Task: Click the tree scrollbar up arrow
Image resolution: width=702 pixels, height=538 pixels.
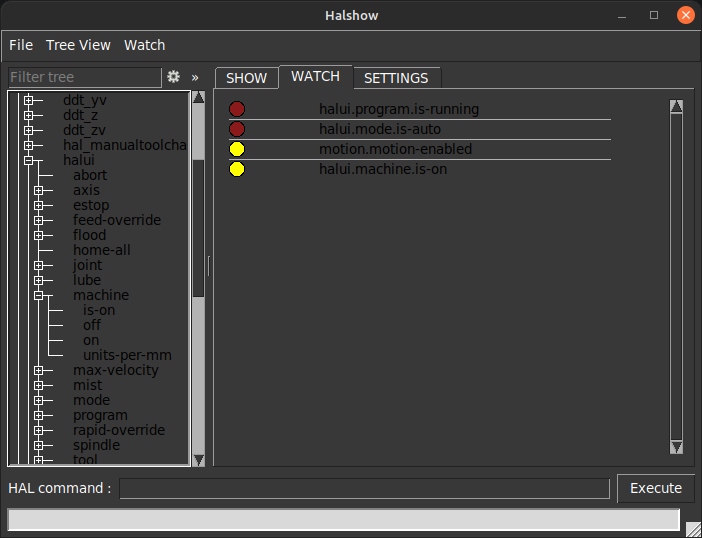Action: [x=198, y=97]
